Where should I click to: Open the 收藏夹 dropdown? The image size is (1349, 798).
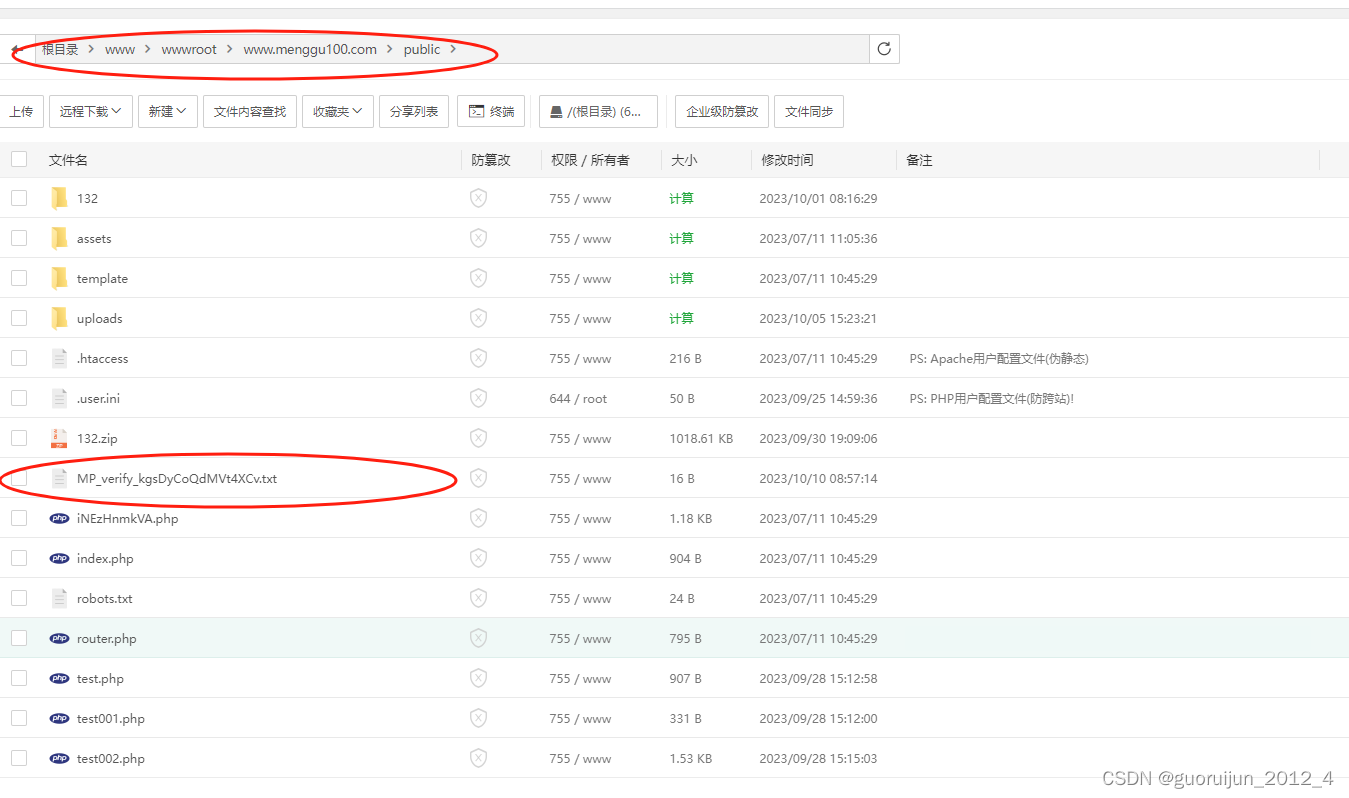(338, 111)
